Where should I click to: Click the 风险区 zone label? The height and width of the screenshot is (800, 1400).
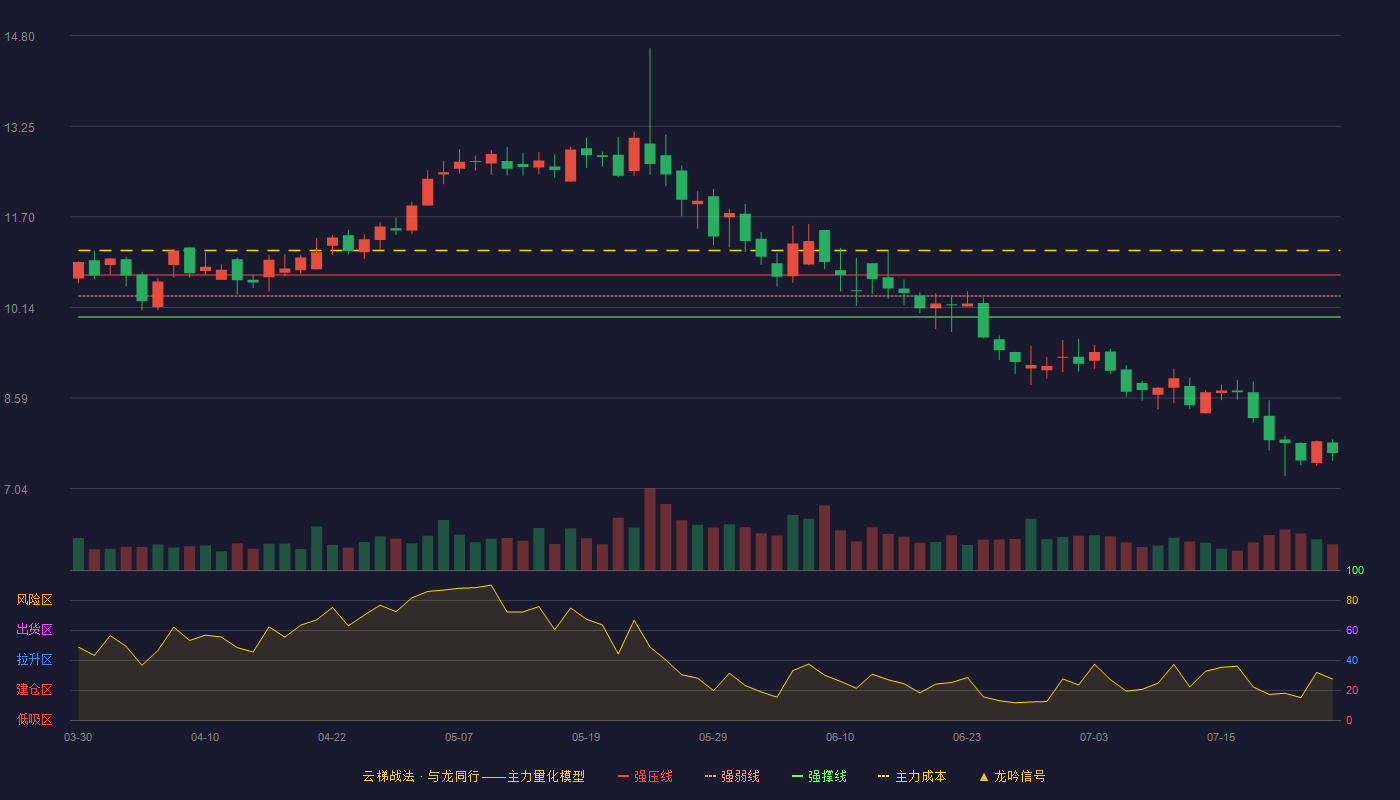point(34,600)
